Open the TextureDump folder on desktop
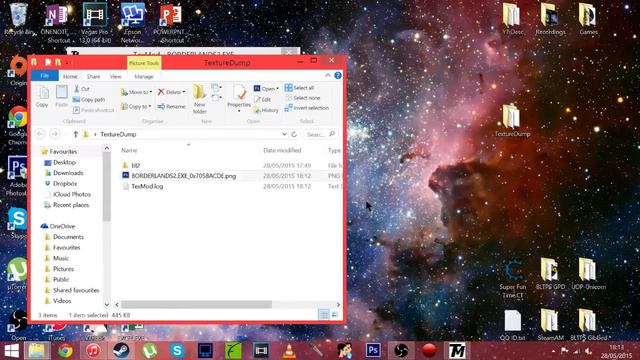640x360 pixels. click(512, 120)
